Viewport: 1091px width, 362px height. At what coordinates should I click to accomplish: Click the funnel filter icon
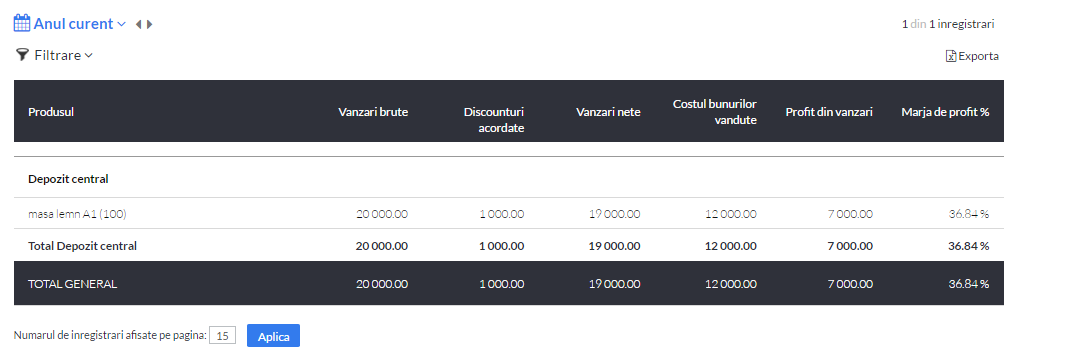pyautogui.click(x=22, y=55)
